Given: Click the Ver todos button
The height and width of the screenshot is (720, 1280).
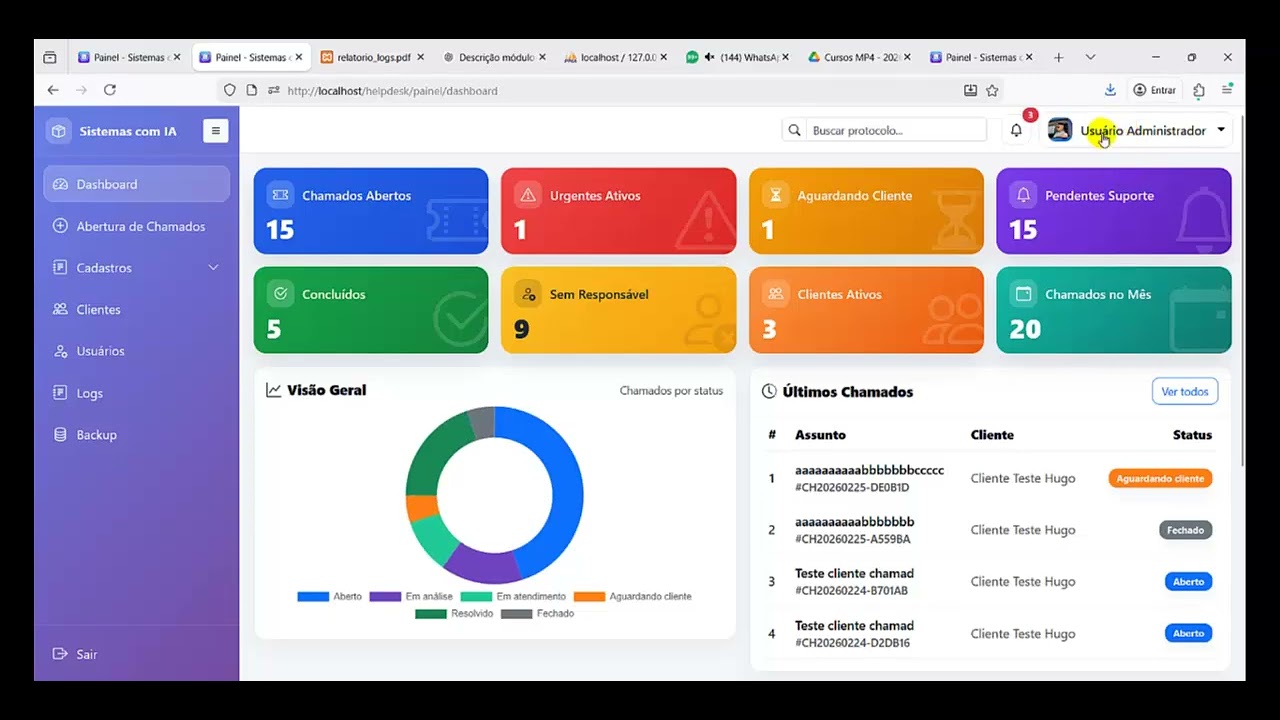Looking at the screenshot, I should click(1185, 392).
